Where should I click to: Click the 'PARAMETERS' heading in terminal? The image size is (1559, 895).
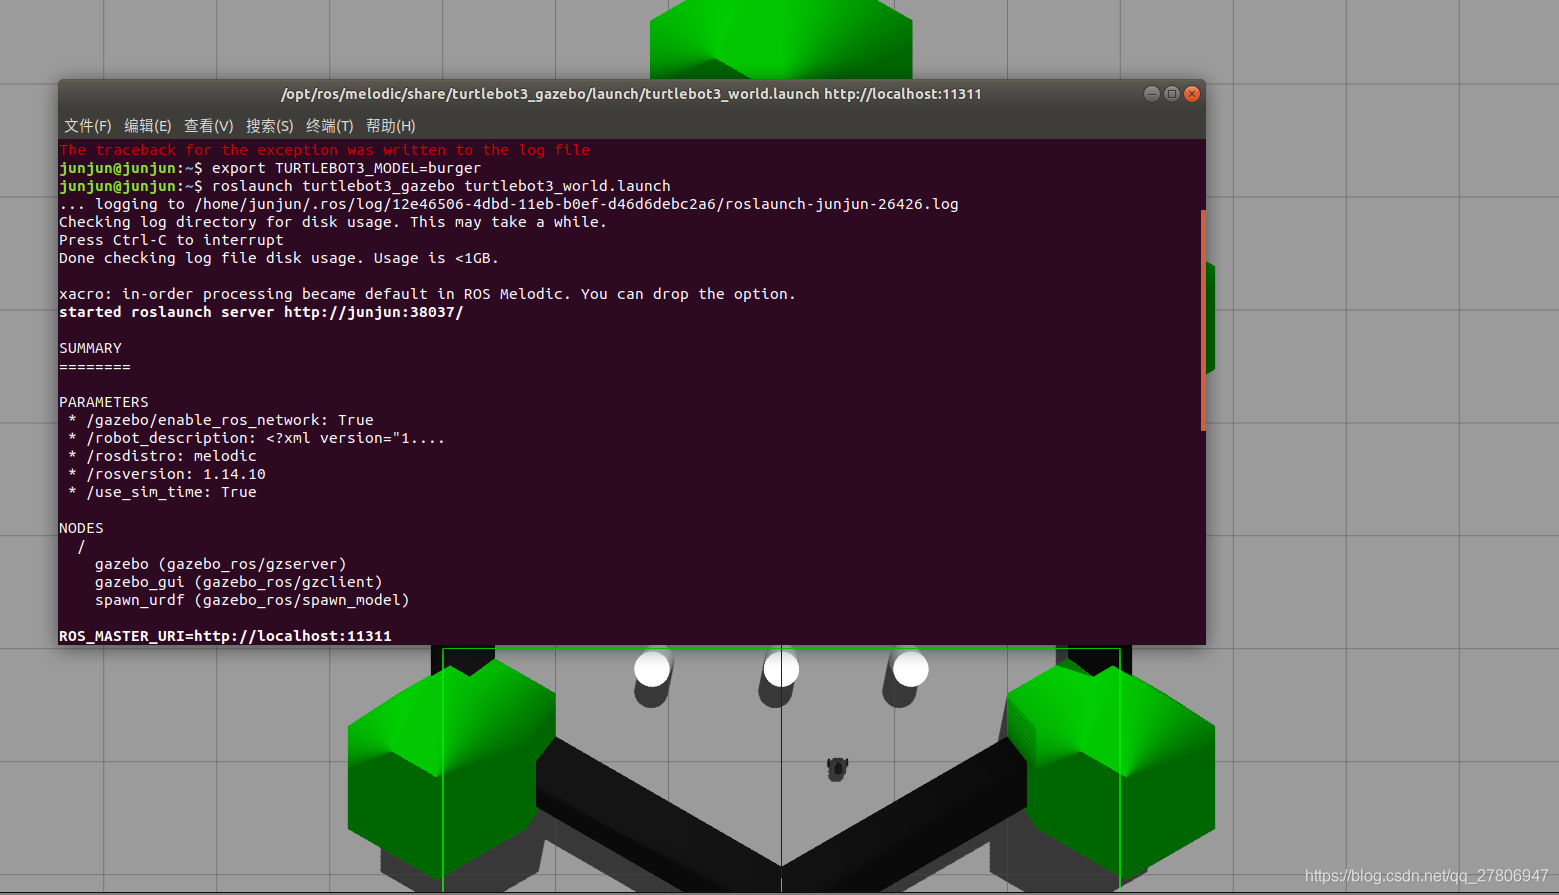(x=104, y=402)
